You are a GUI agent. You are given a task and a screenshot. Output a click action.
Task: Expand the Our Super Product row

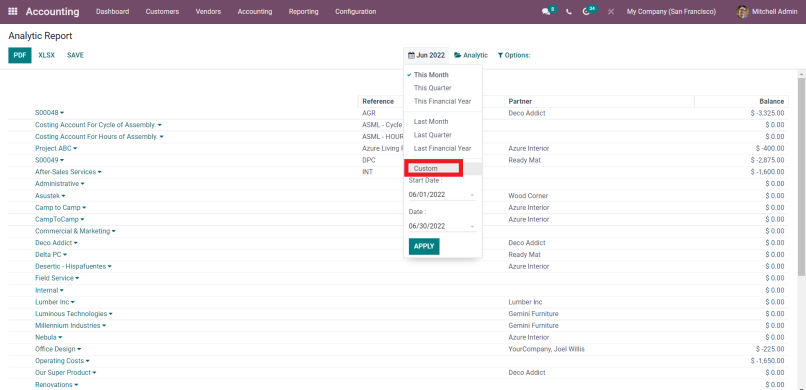pyautogui.click(x=66, y=373)
